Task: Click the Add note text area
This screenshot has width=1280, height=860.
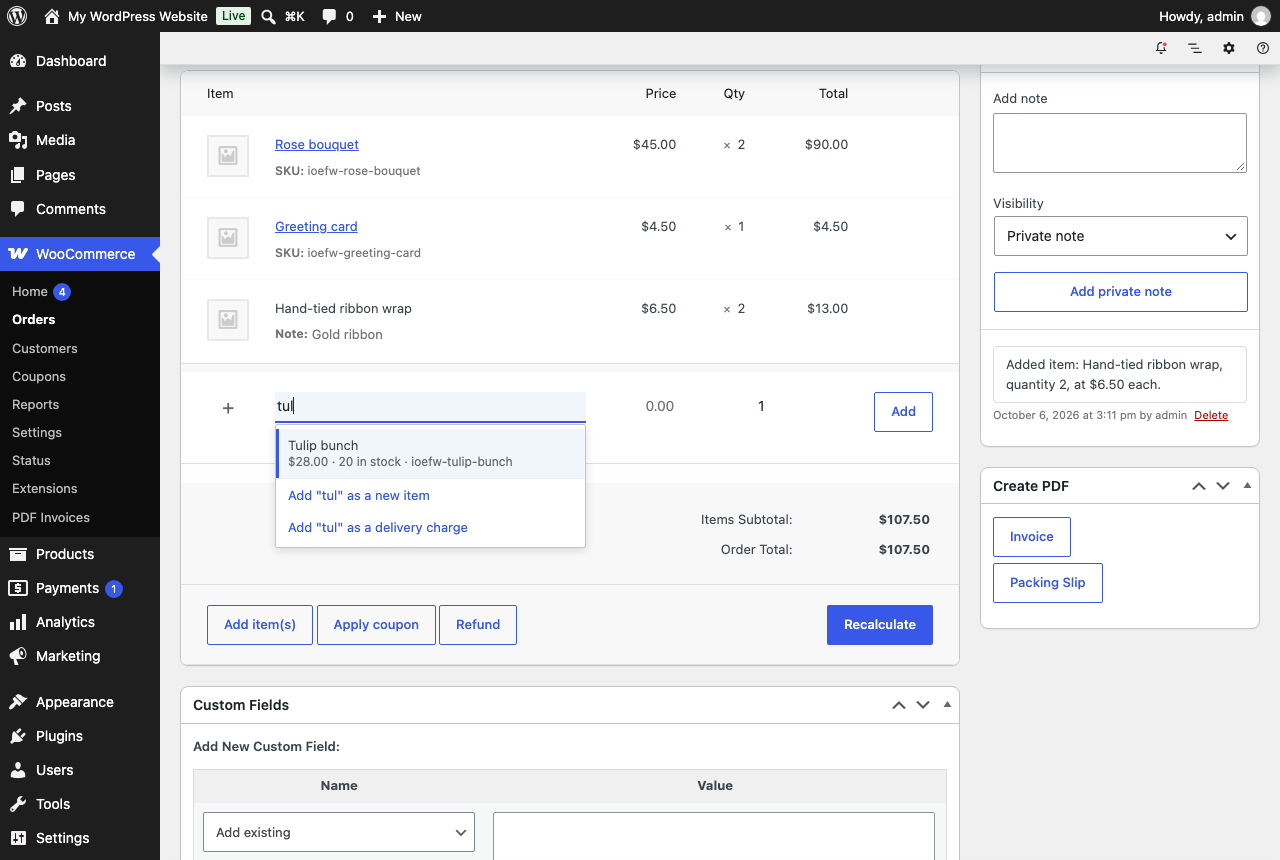Action: coord(1120,143)
